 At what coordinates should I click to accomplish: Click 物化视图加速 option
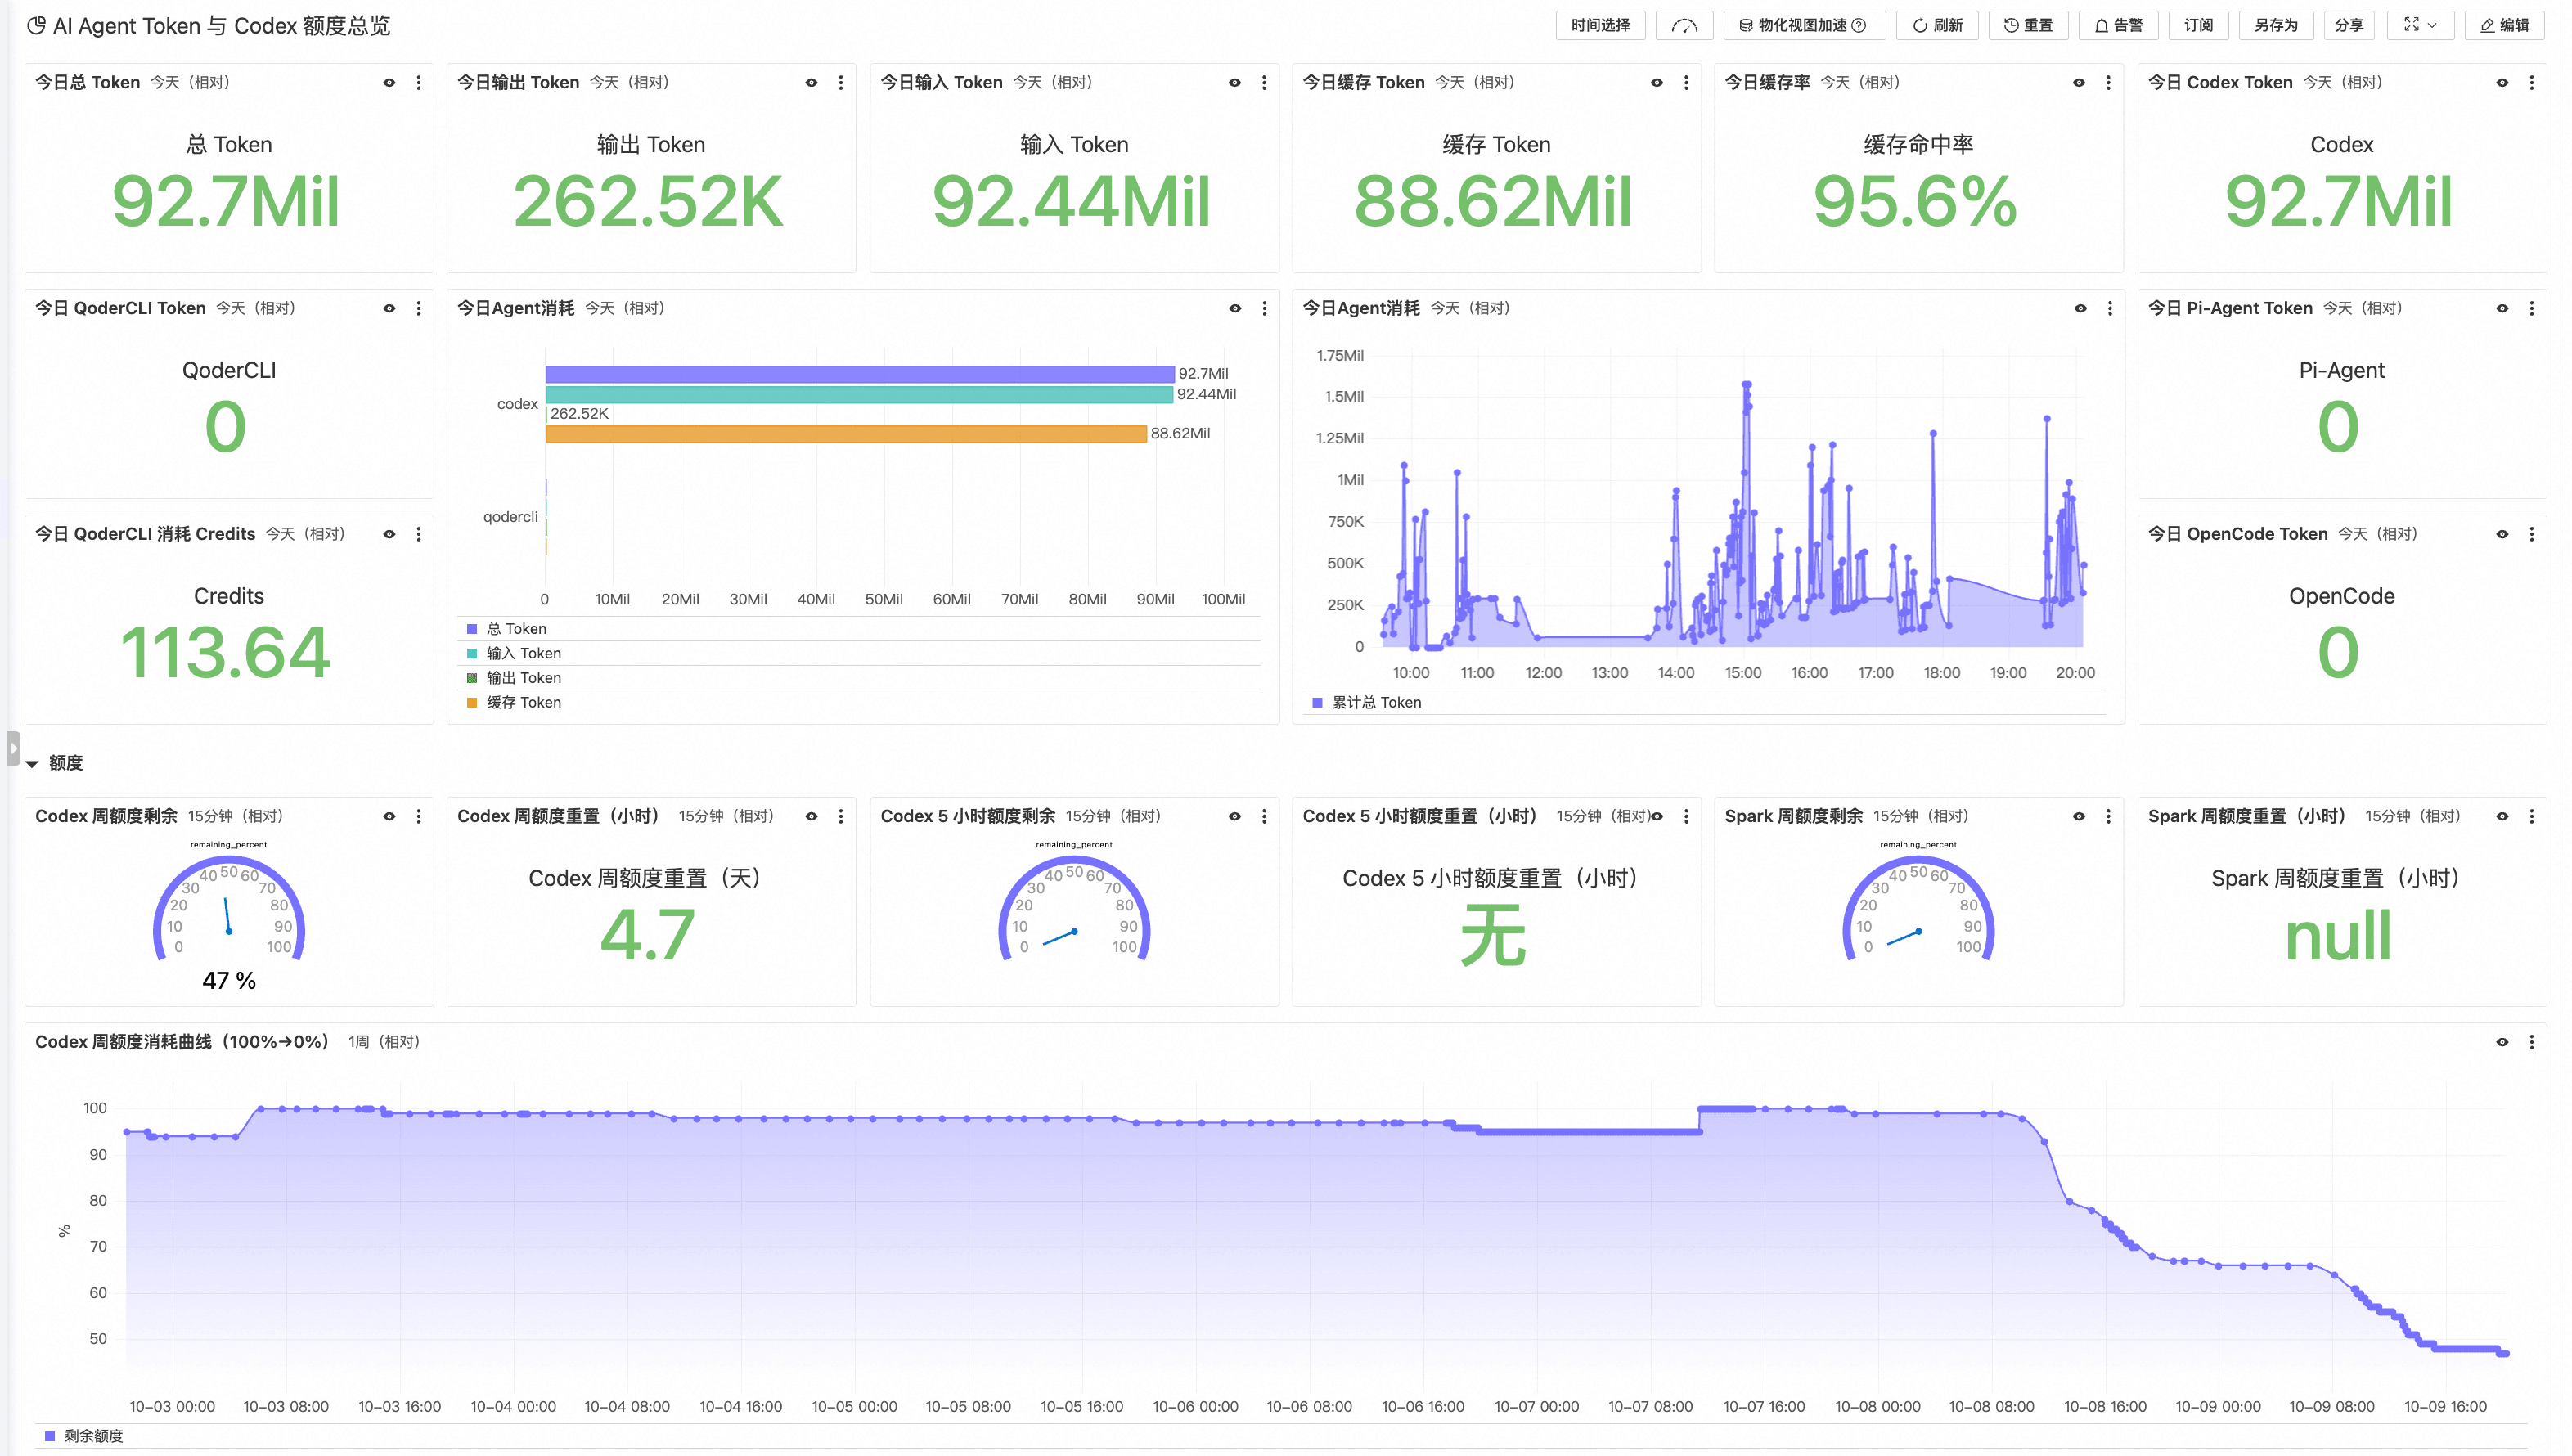1805,26
